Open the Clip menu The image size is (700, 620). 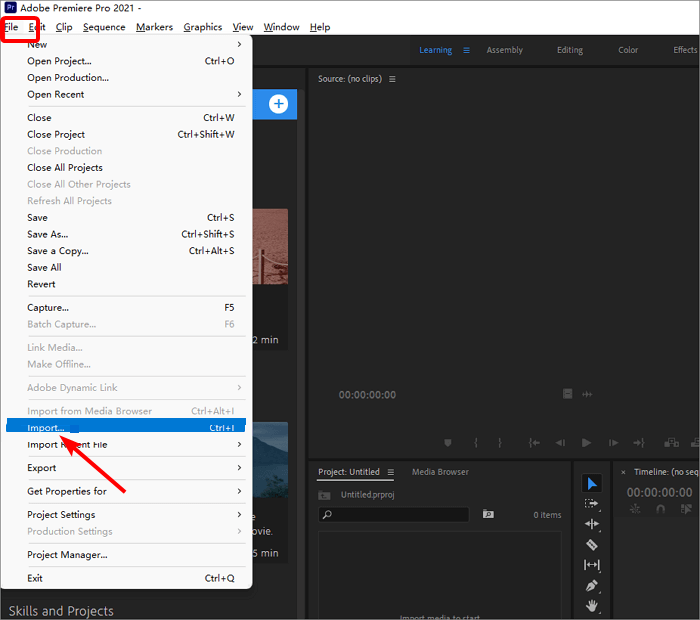coord(64,27)
